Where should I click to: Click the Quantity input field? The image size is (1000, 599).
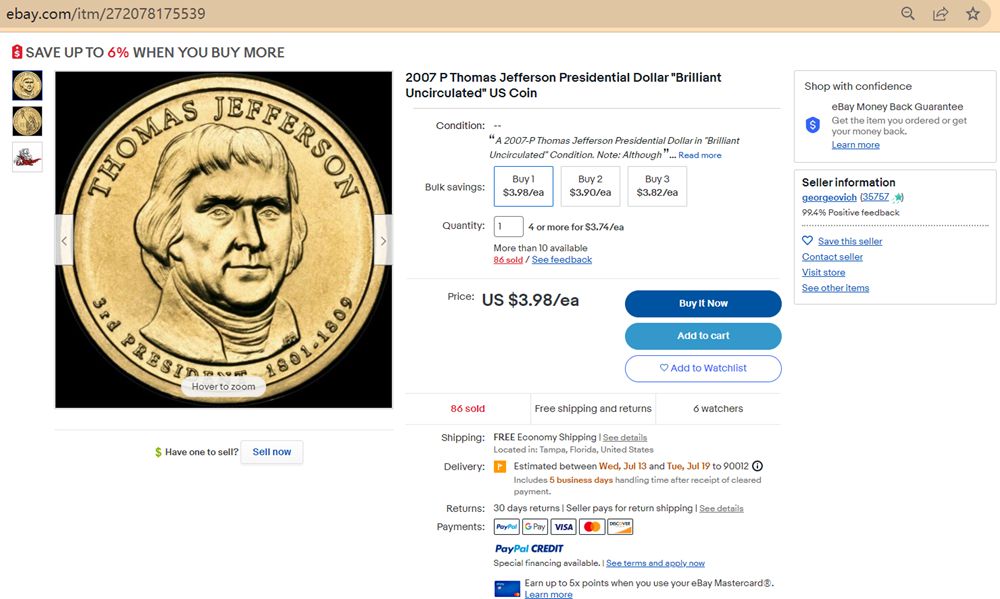coord(508,227)
